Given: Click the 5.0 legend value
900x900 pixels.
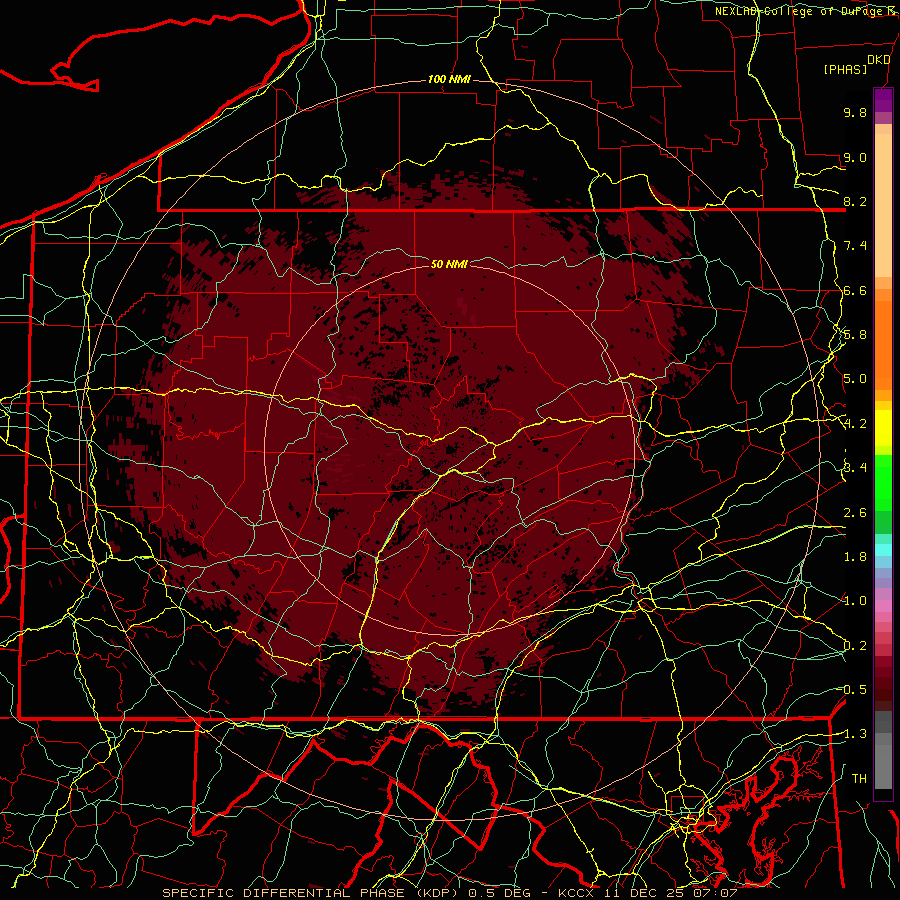Looking at the screenshot, I should (855, 379).
